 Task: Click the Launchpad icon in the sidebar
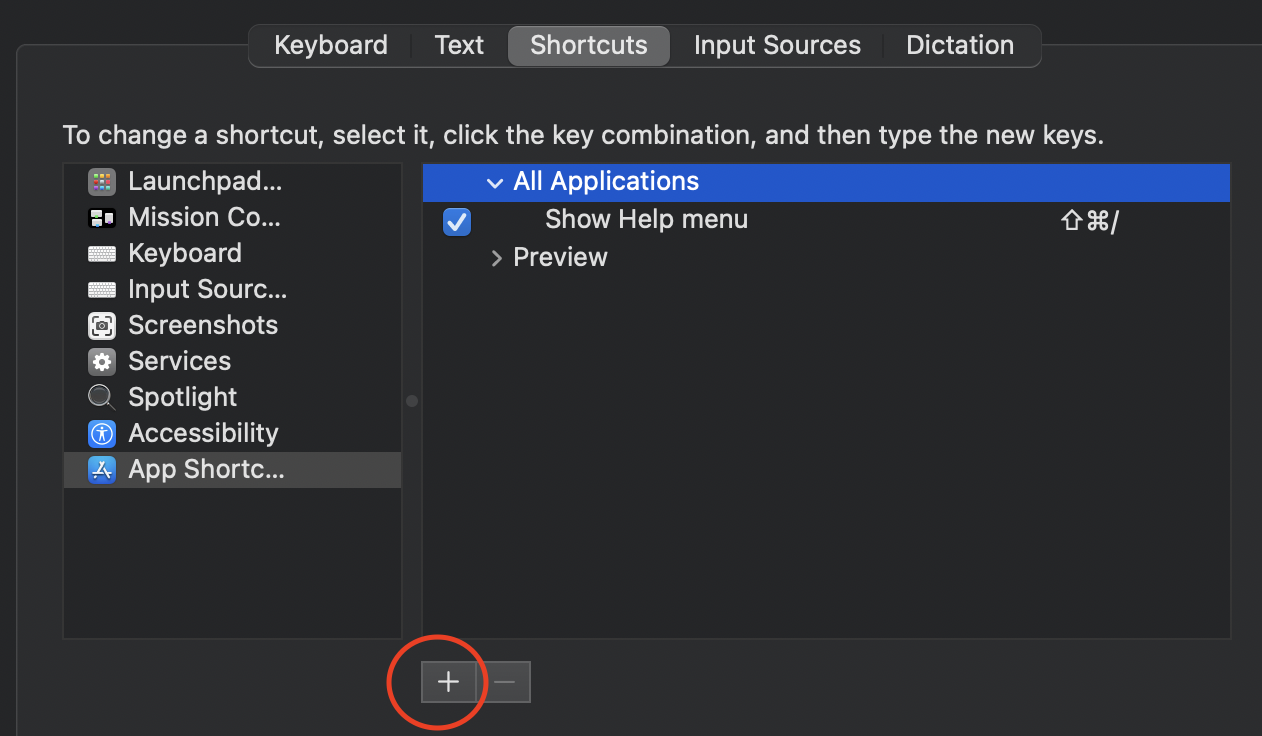(x=102, y=182)
